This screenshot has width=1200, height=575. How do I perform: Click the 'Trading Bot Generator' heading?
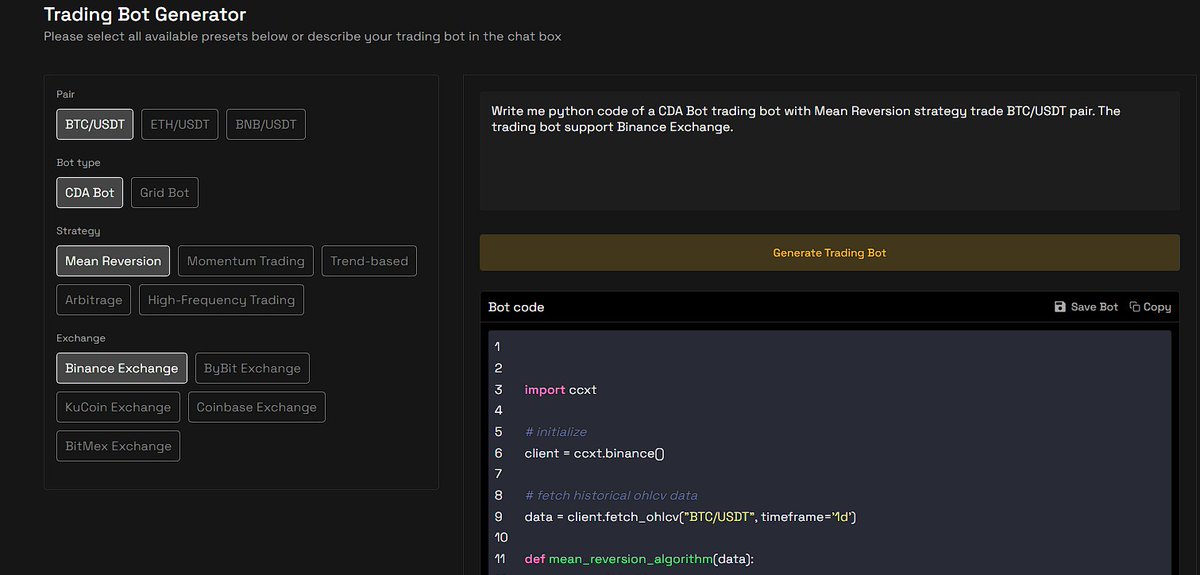[145, 14]
